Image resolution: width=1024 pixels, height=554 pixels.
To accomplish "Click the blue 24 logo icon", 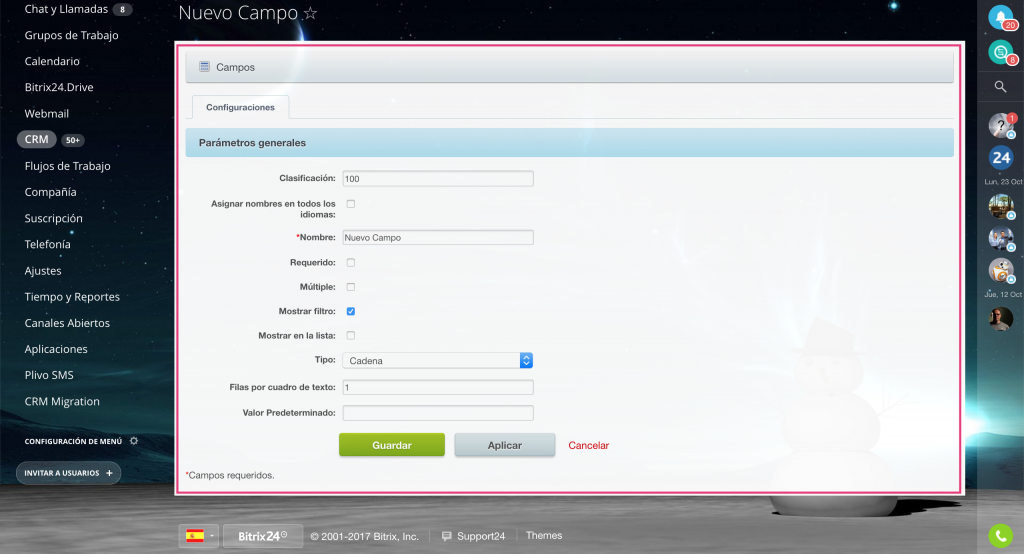I will (x=1000, y=157).
